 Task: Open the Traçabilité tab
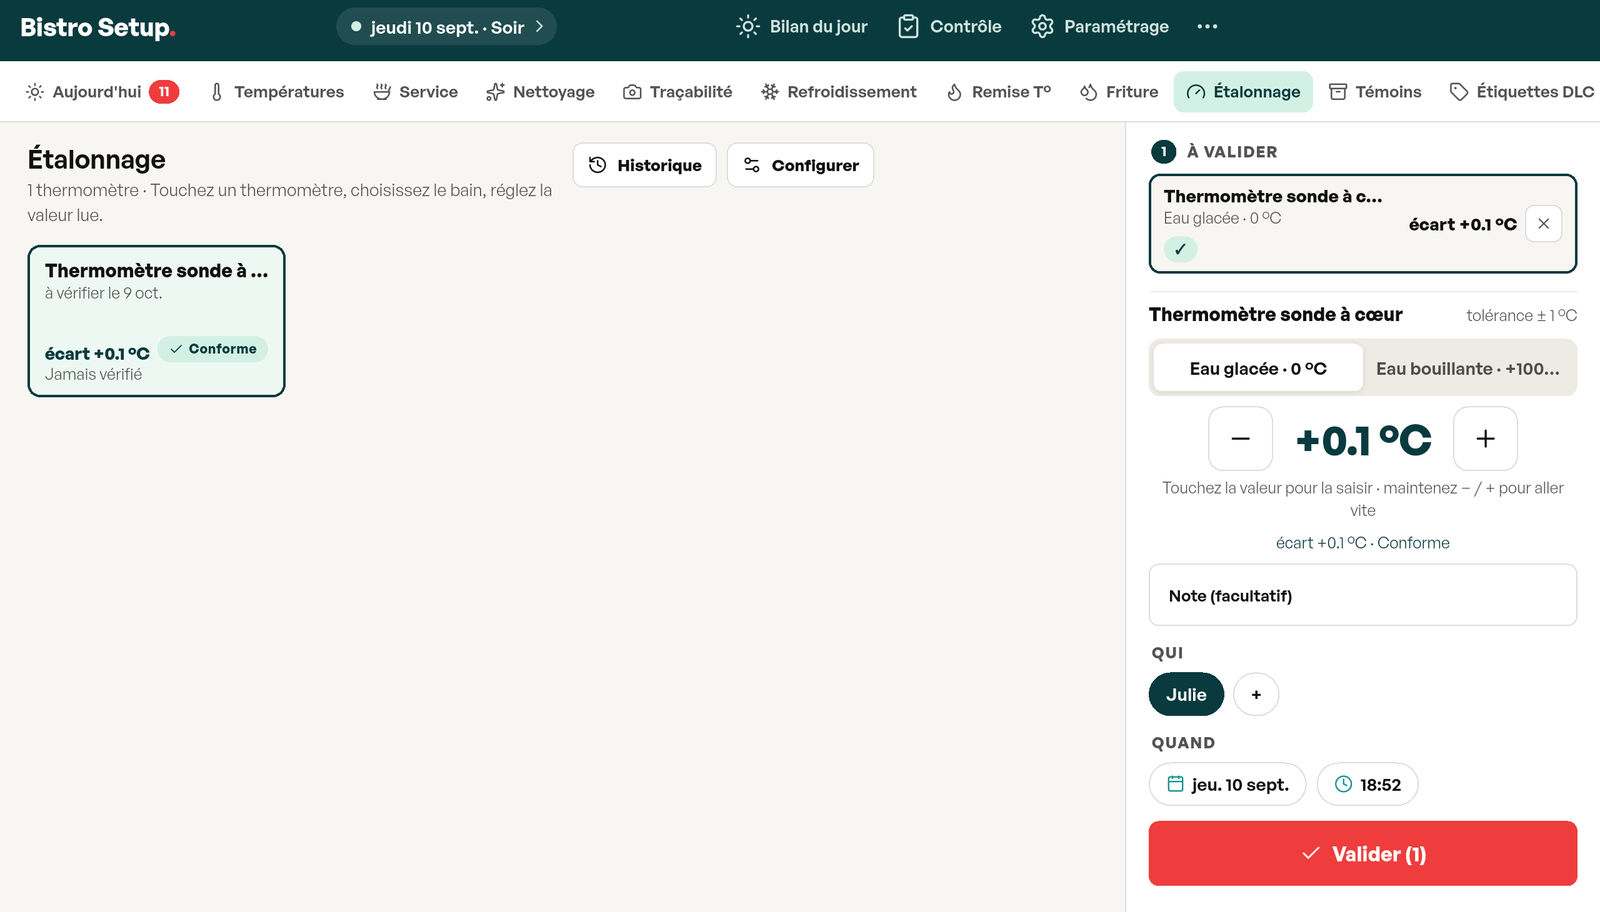tap(677, 92)
